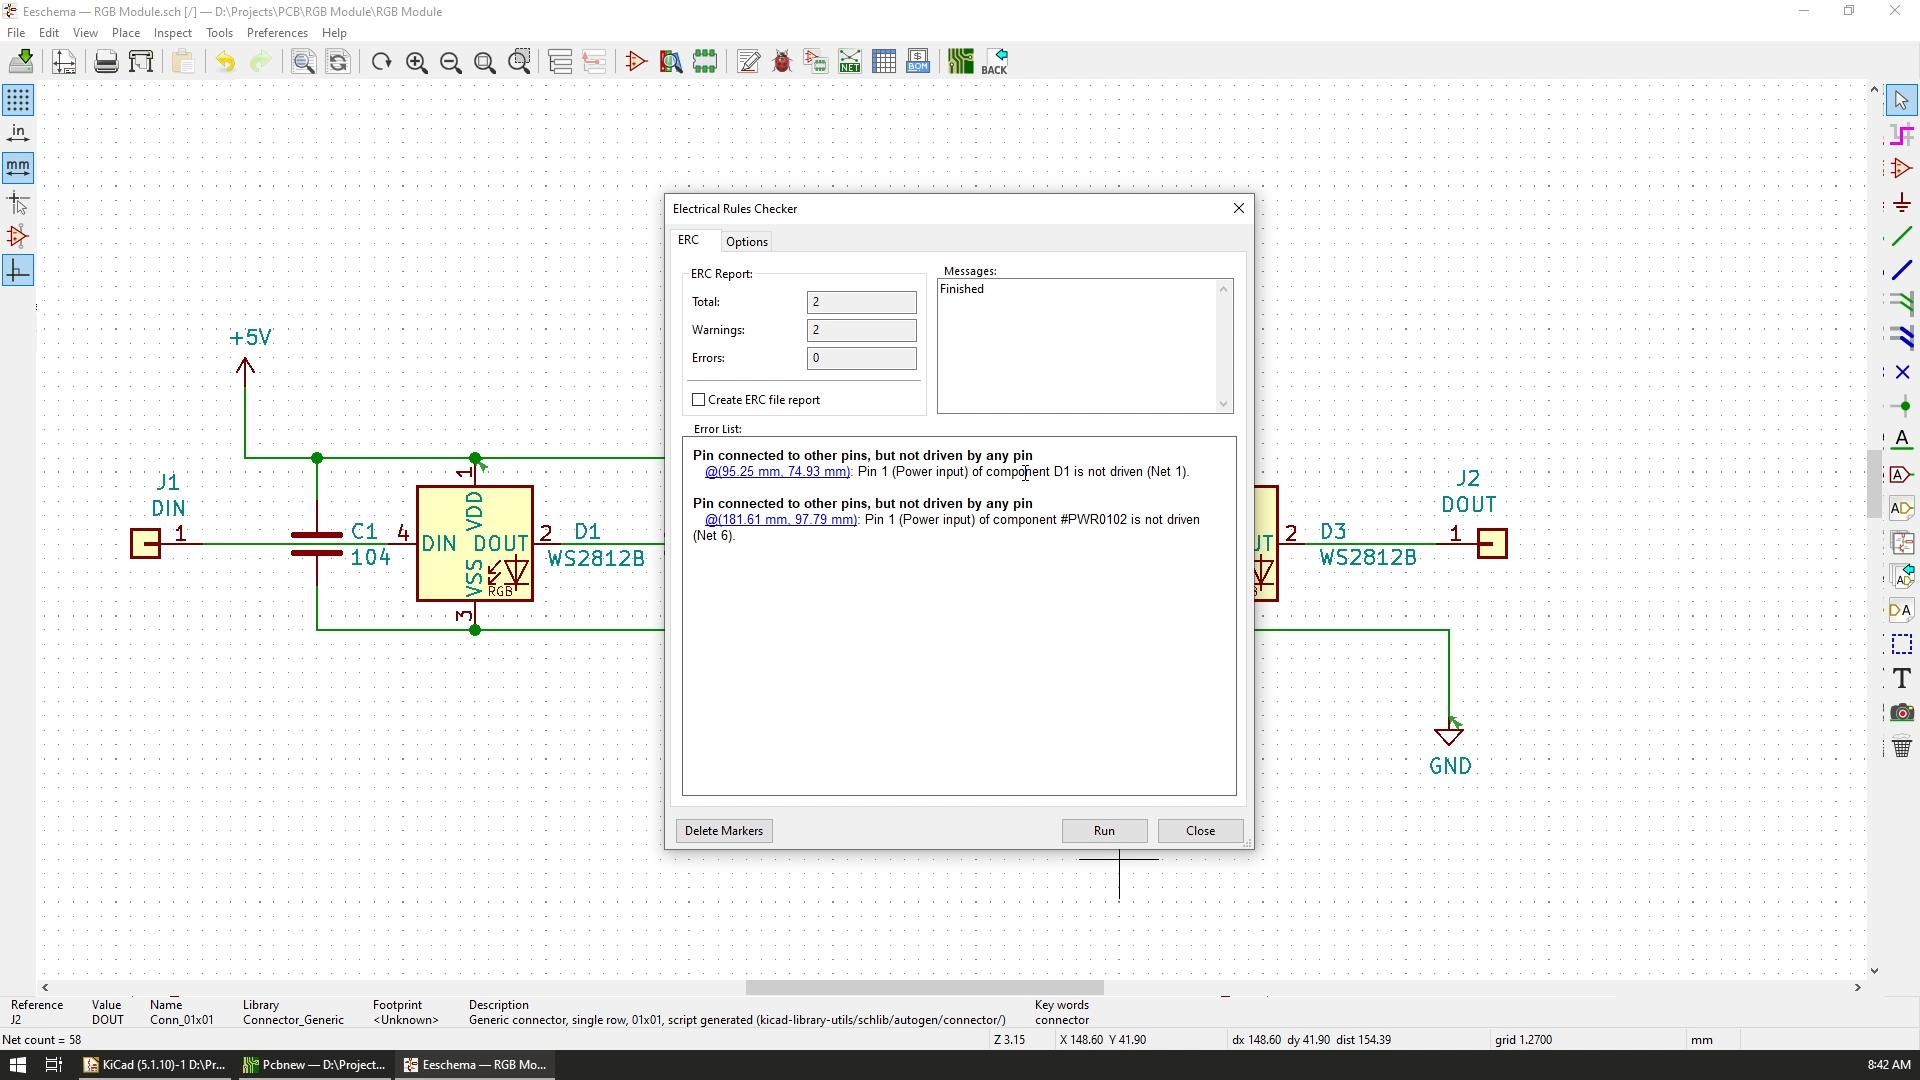The height and width of the screenshot is (1080, 1920).
Task: Toggle grid visibility in left toolbar
Action: tap(18, 99)
